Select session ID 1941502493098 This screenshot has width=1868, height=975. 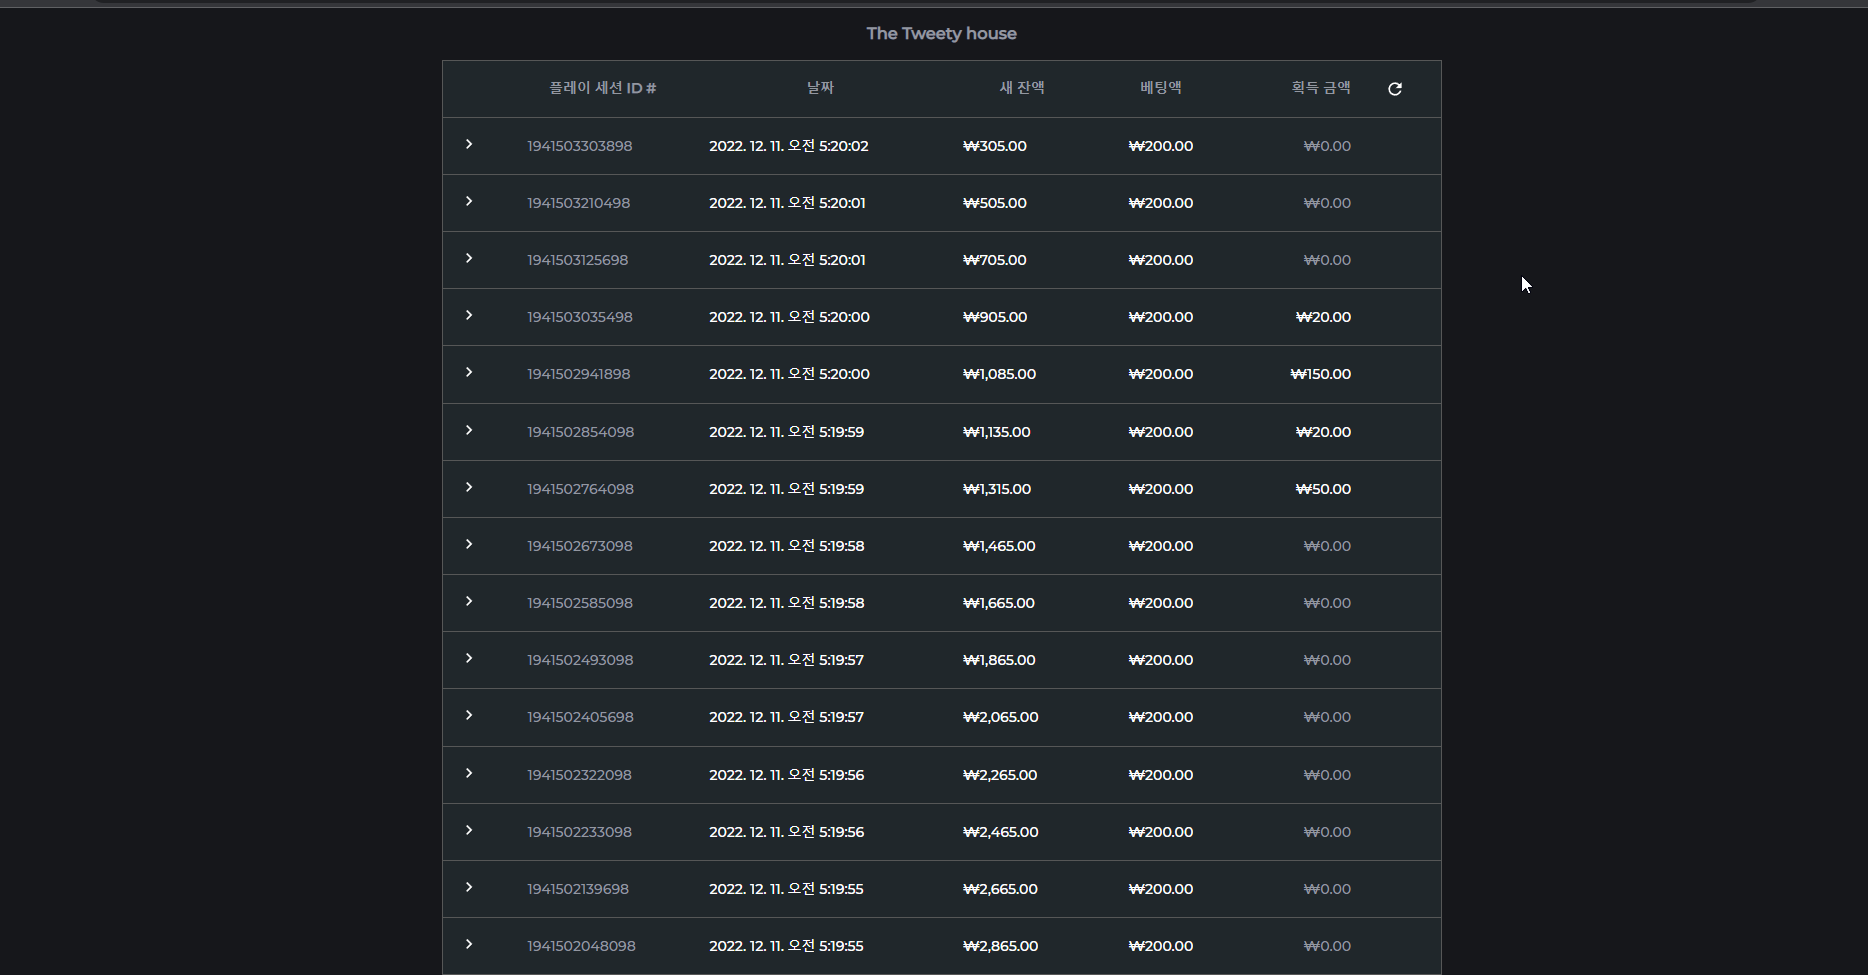pyautogui.click(x=580, y=660)
